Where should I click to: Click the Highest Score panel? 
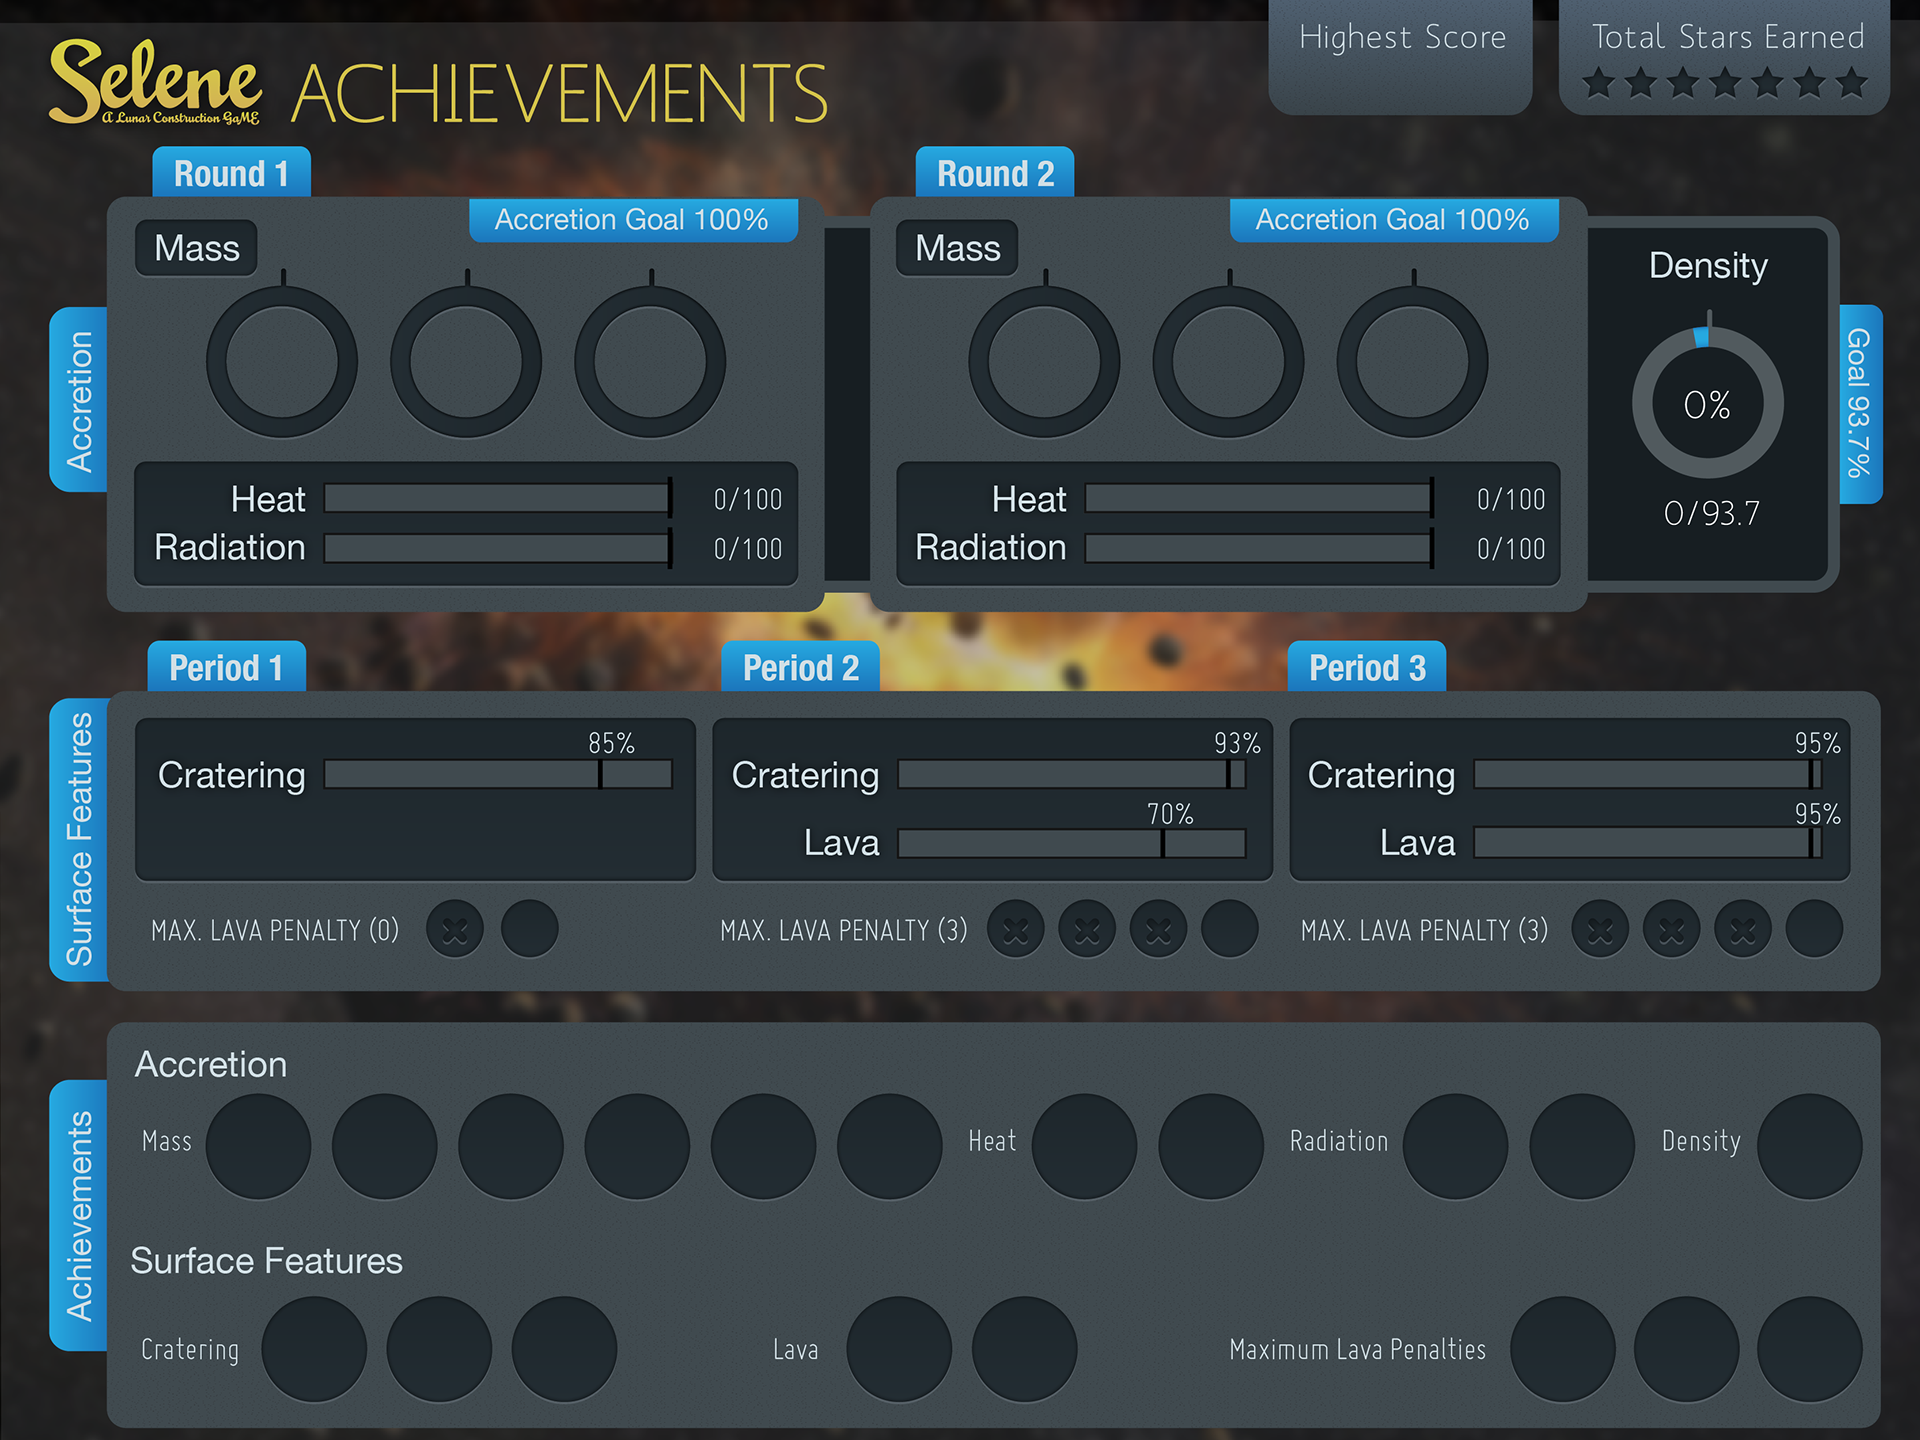click(1400, 57)
